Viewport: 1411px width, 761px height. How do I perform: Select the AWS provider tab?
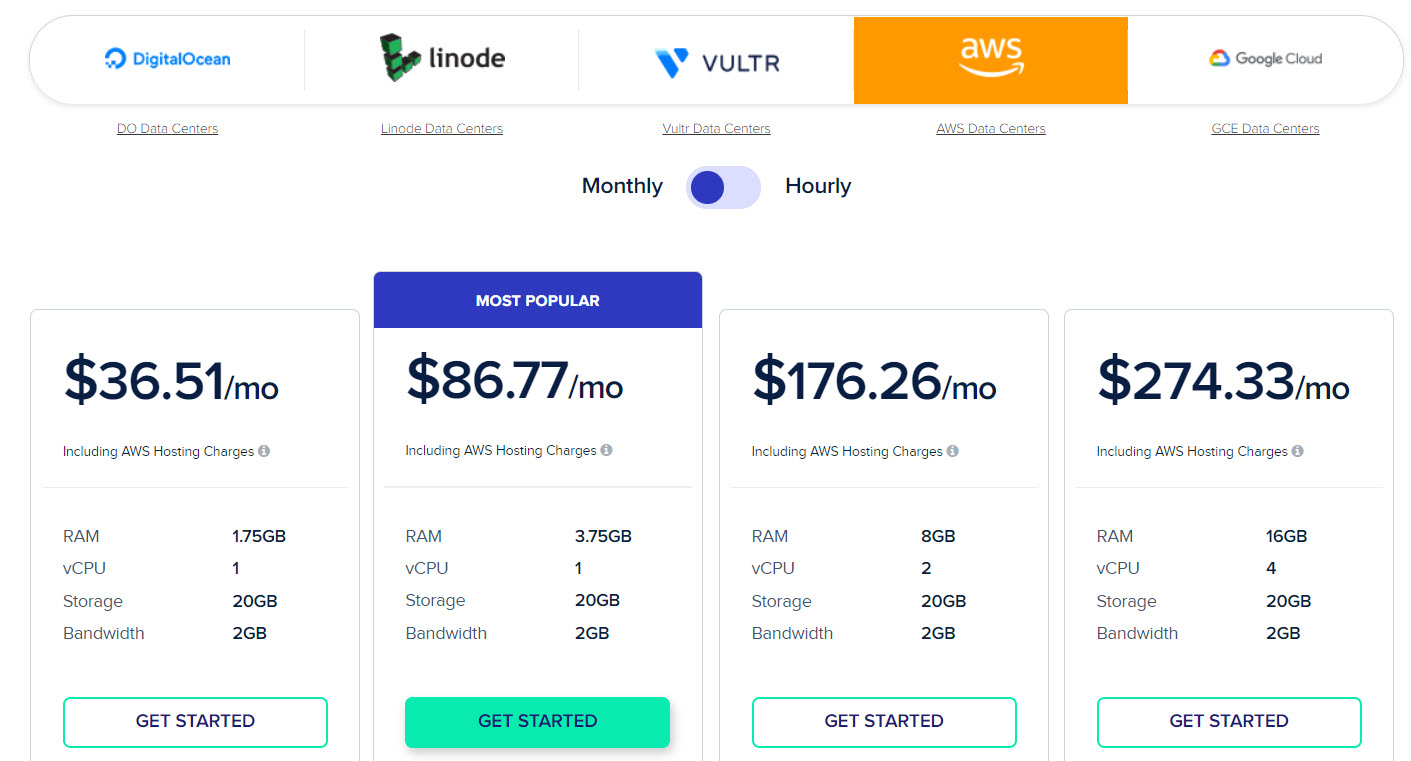[x=990, y=60]
